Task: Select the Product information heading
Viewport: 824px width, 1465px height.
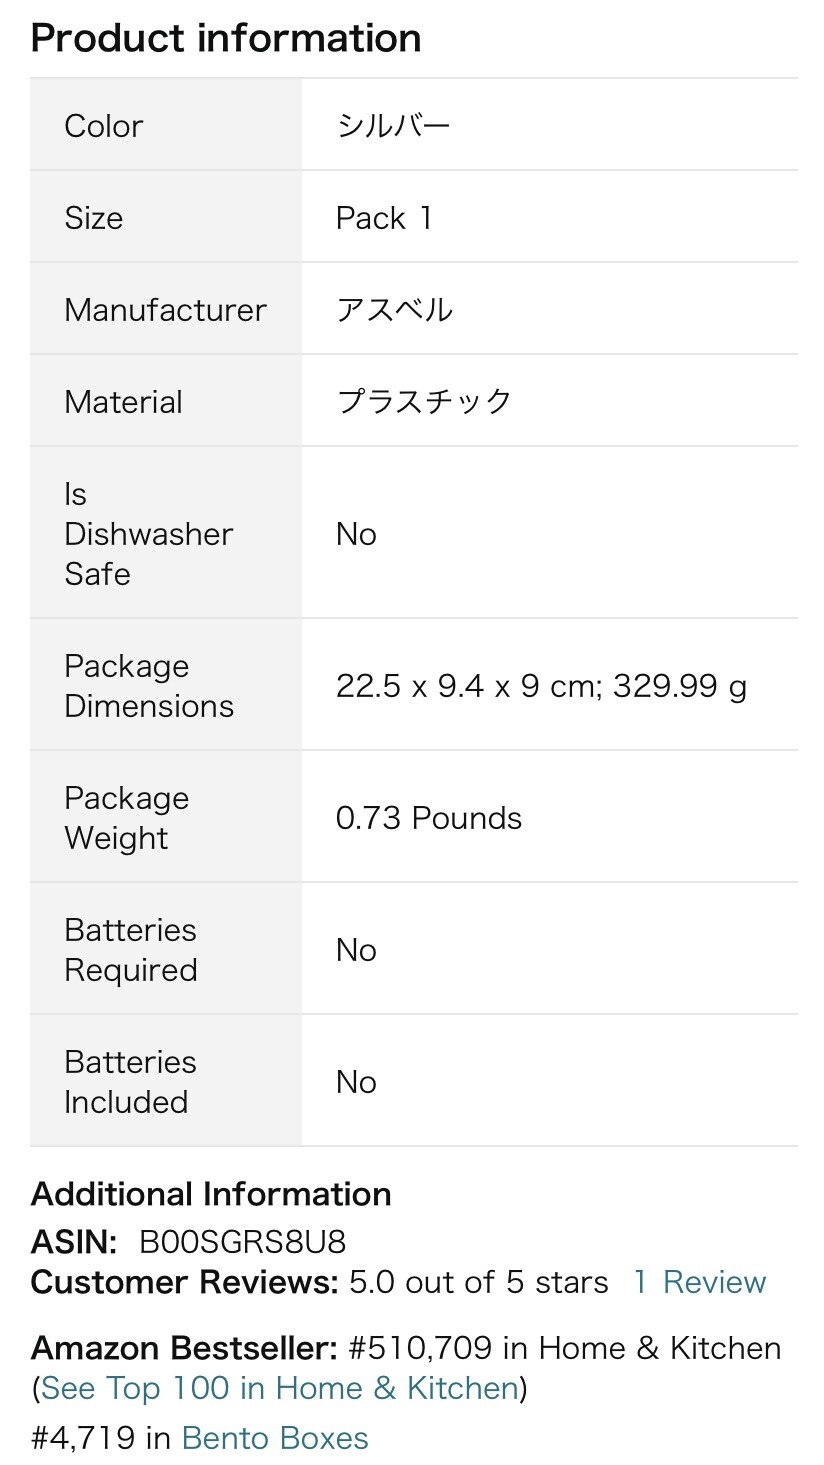Action: [x=226, y=38]
